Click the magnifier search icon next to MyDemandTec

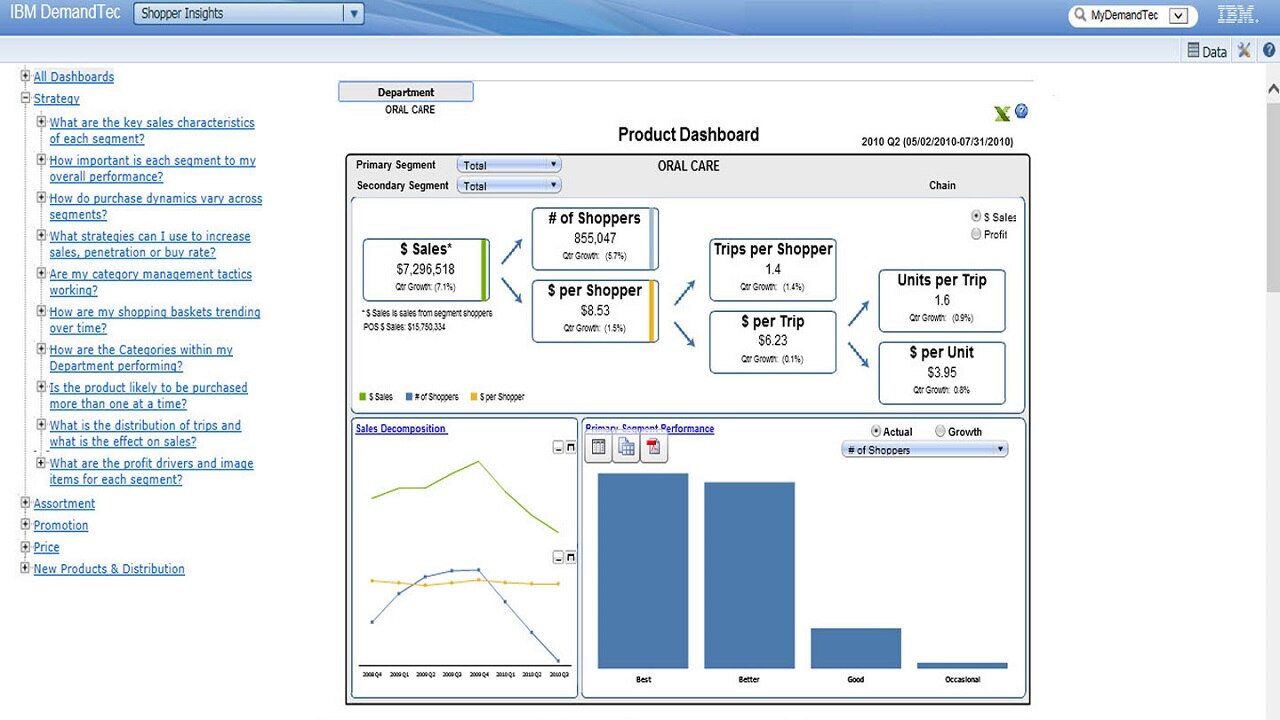(1080, 16)
